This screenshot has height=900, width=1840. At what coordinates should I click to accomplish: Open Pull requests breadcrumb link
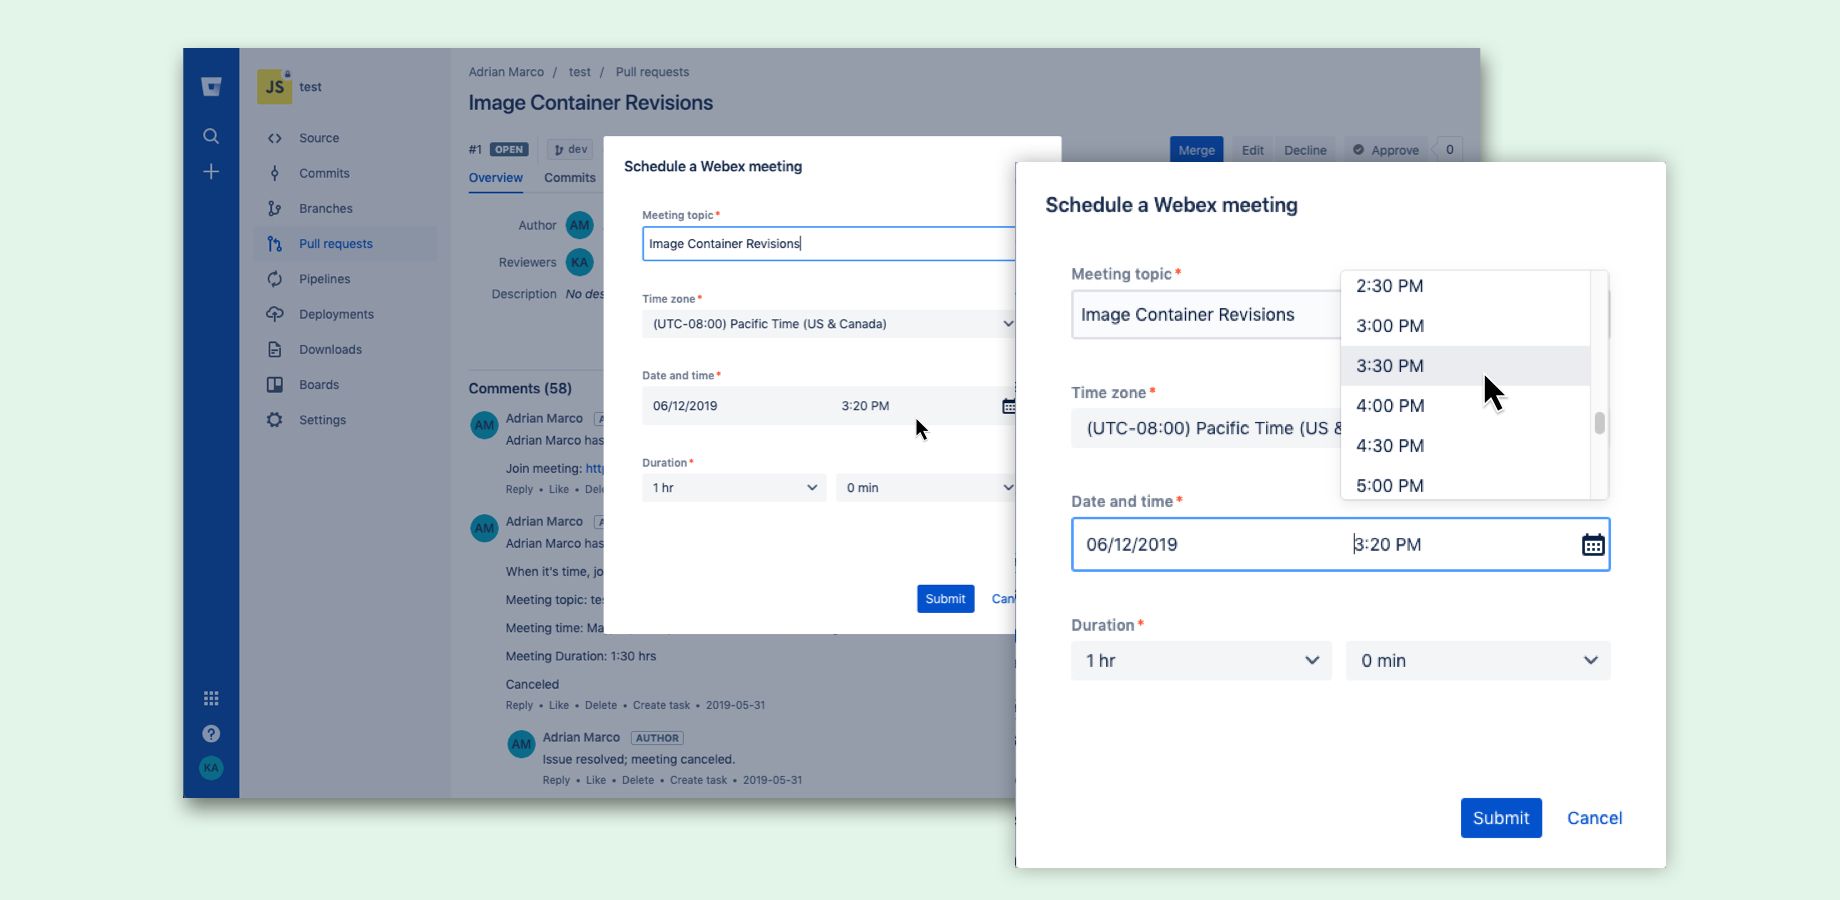652,72
